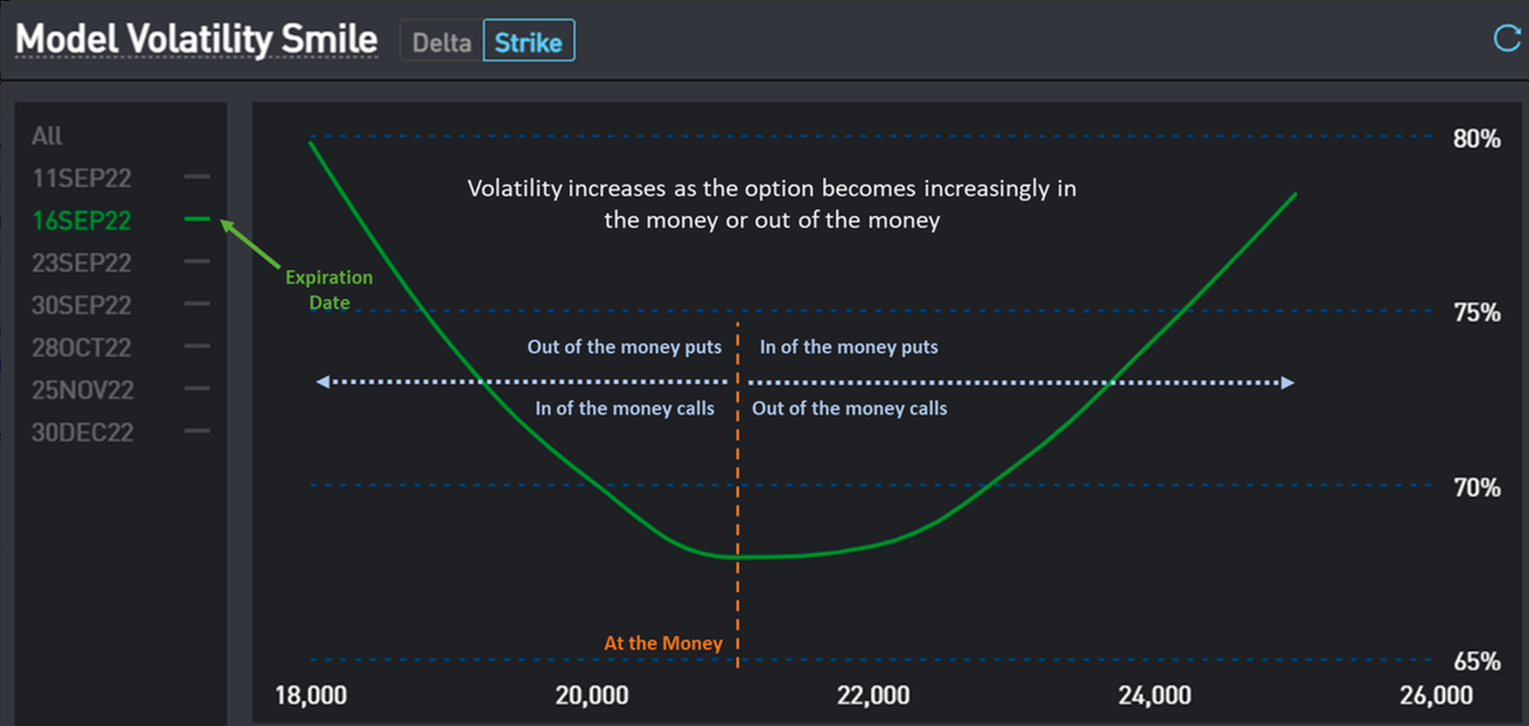Select the 23SEP22 expiration date

[x=81, y=263]
